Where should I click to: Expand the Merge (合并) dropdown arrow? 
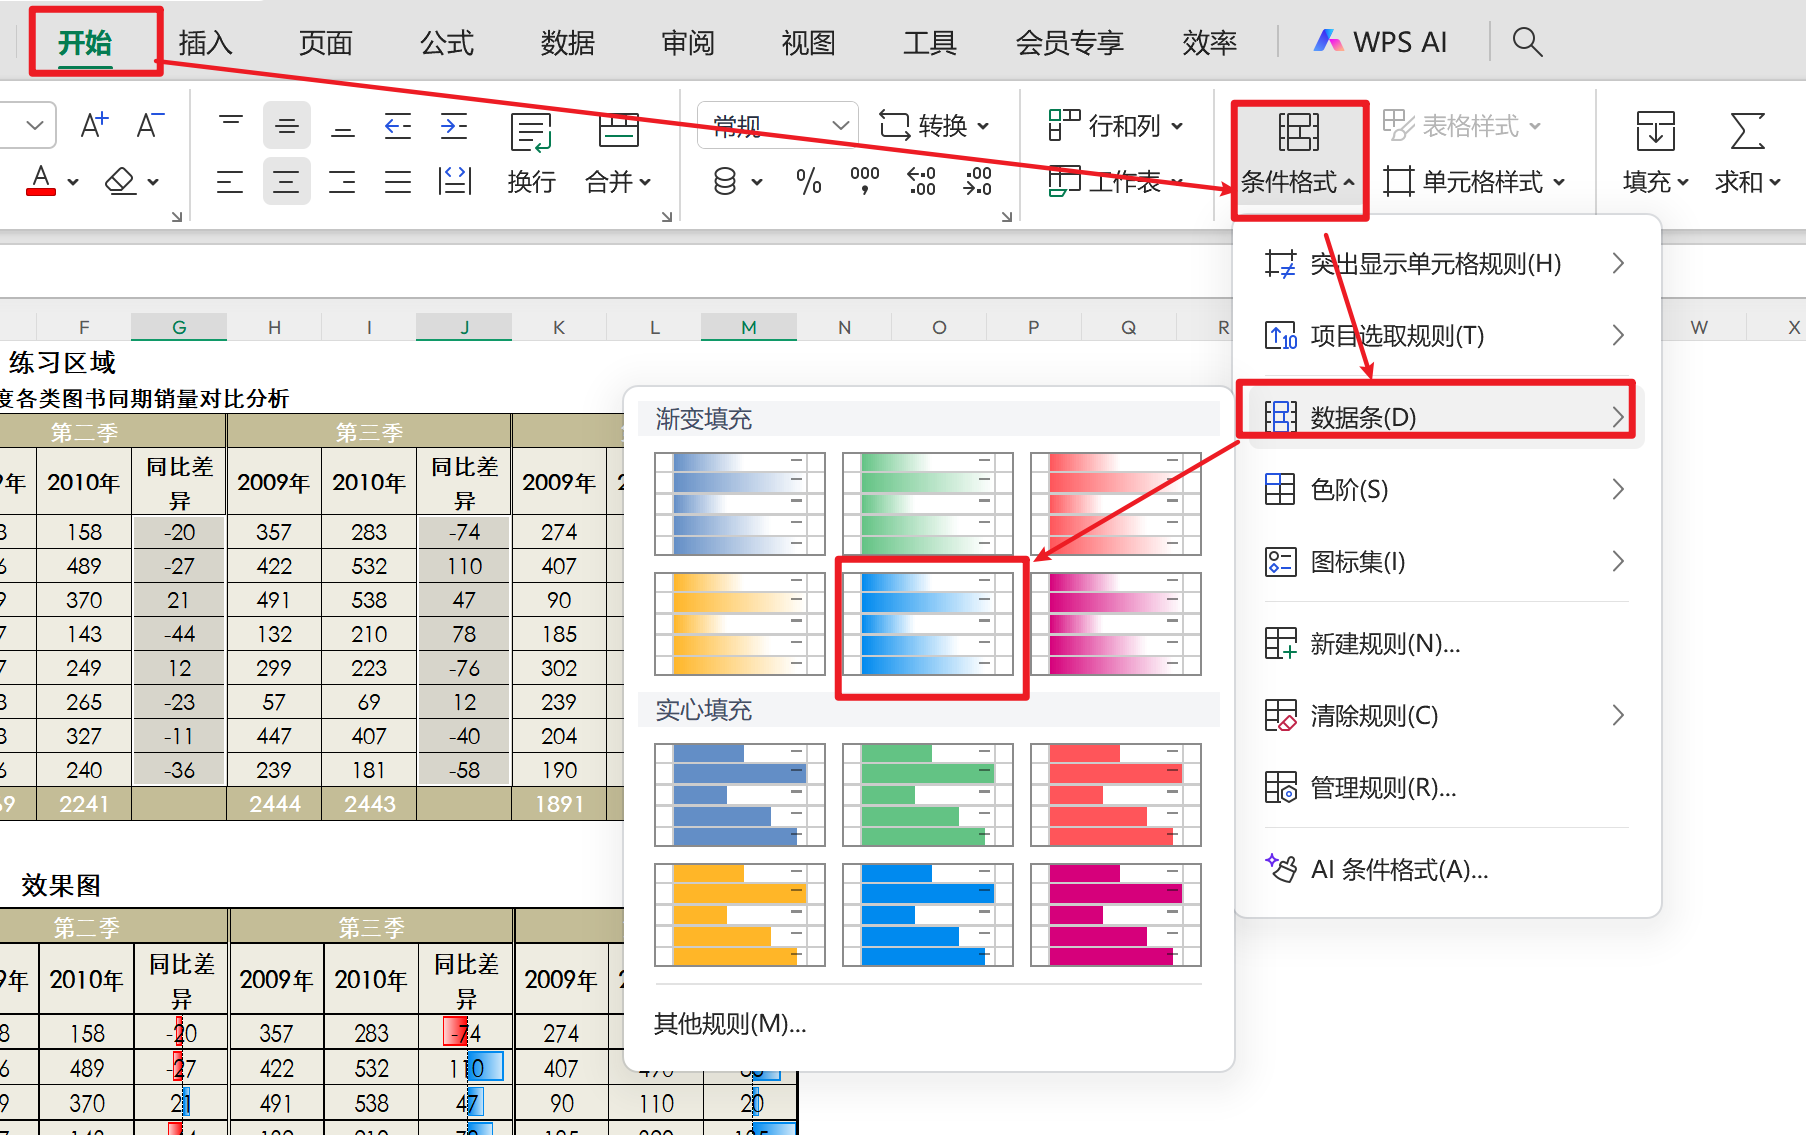pos(646,182)
